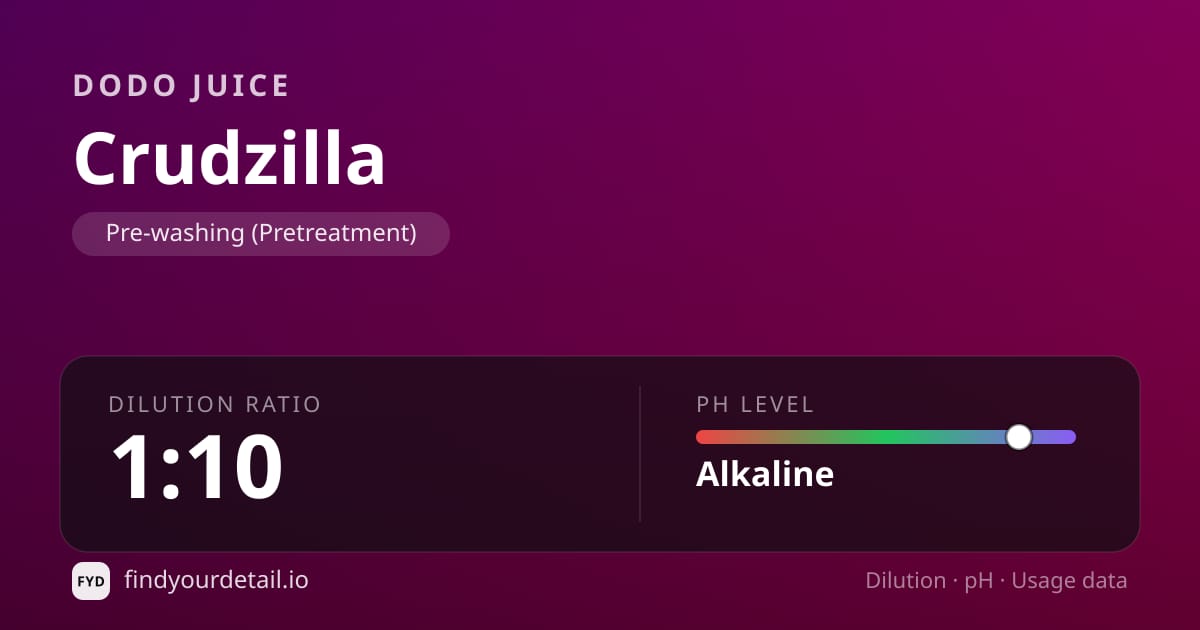Screen dimensions: 1200x630
Task: Click the vertical divider in info card
Action: point(640,454)
